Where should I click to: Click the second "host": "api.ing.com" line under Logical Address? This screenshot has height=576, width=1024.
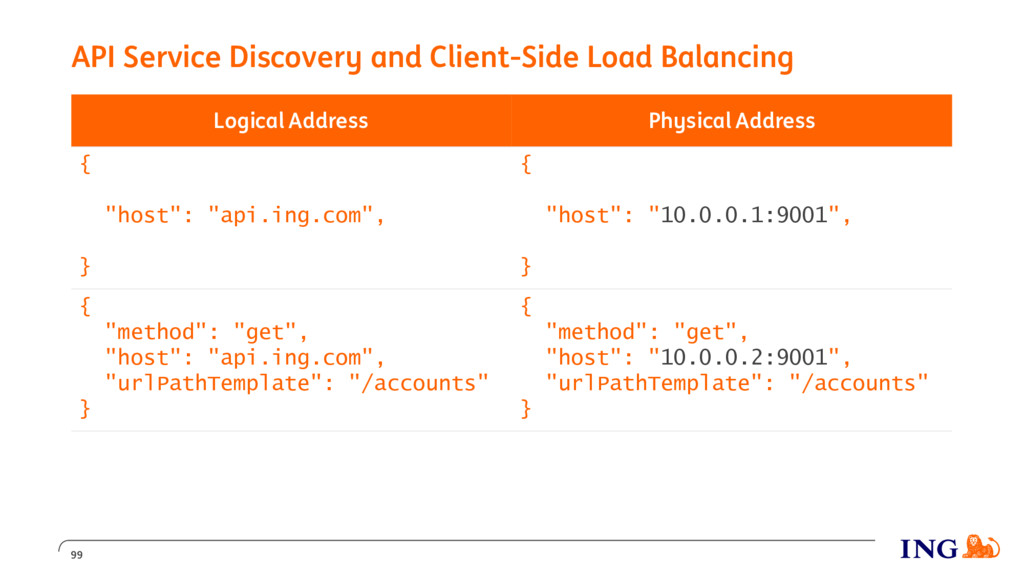coord(245,357)
